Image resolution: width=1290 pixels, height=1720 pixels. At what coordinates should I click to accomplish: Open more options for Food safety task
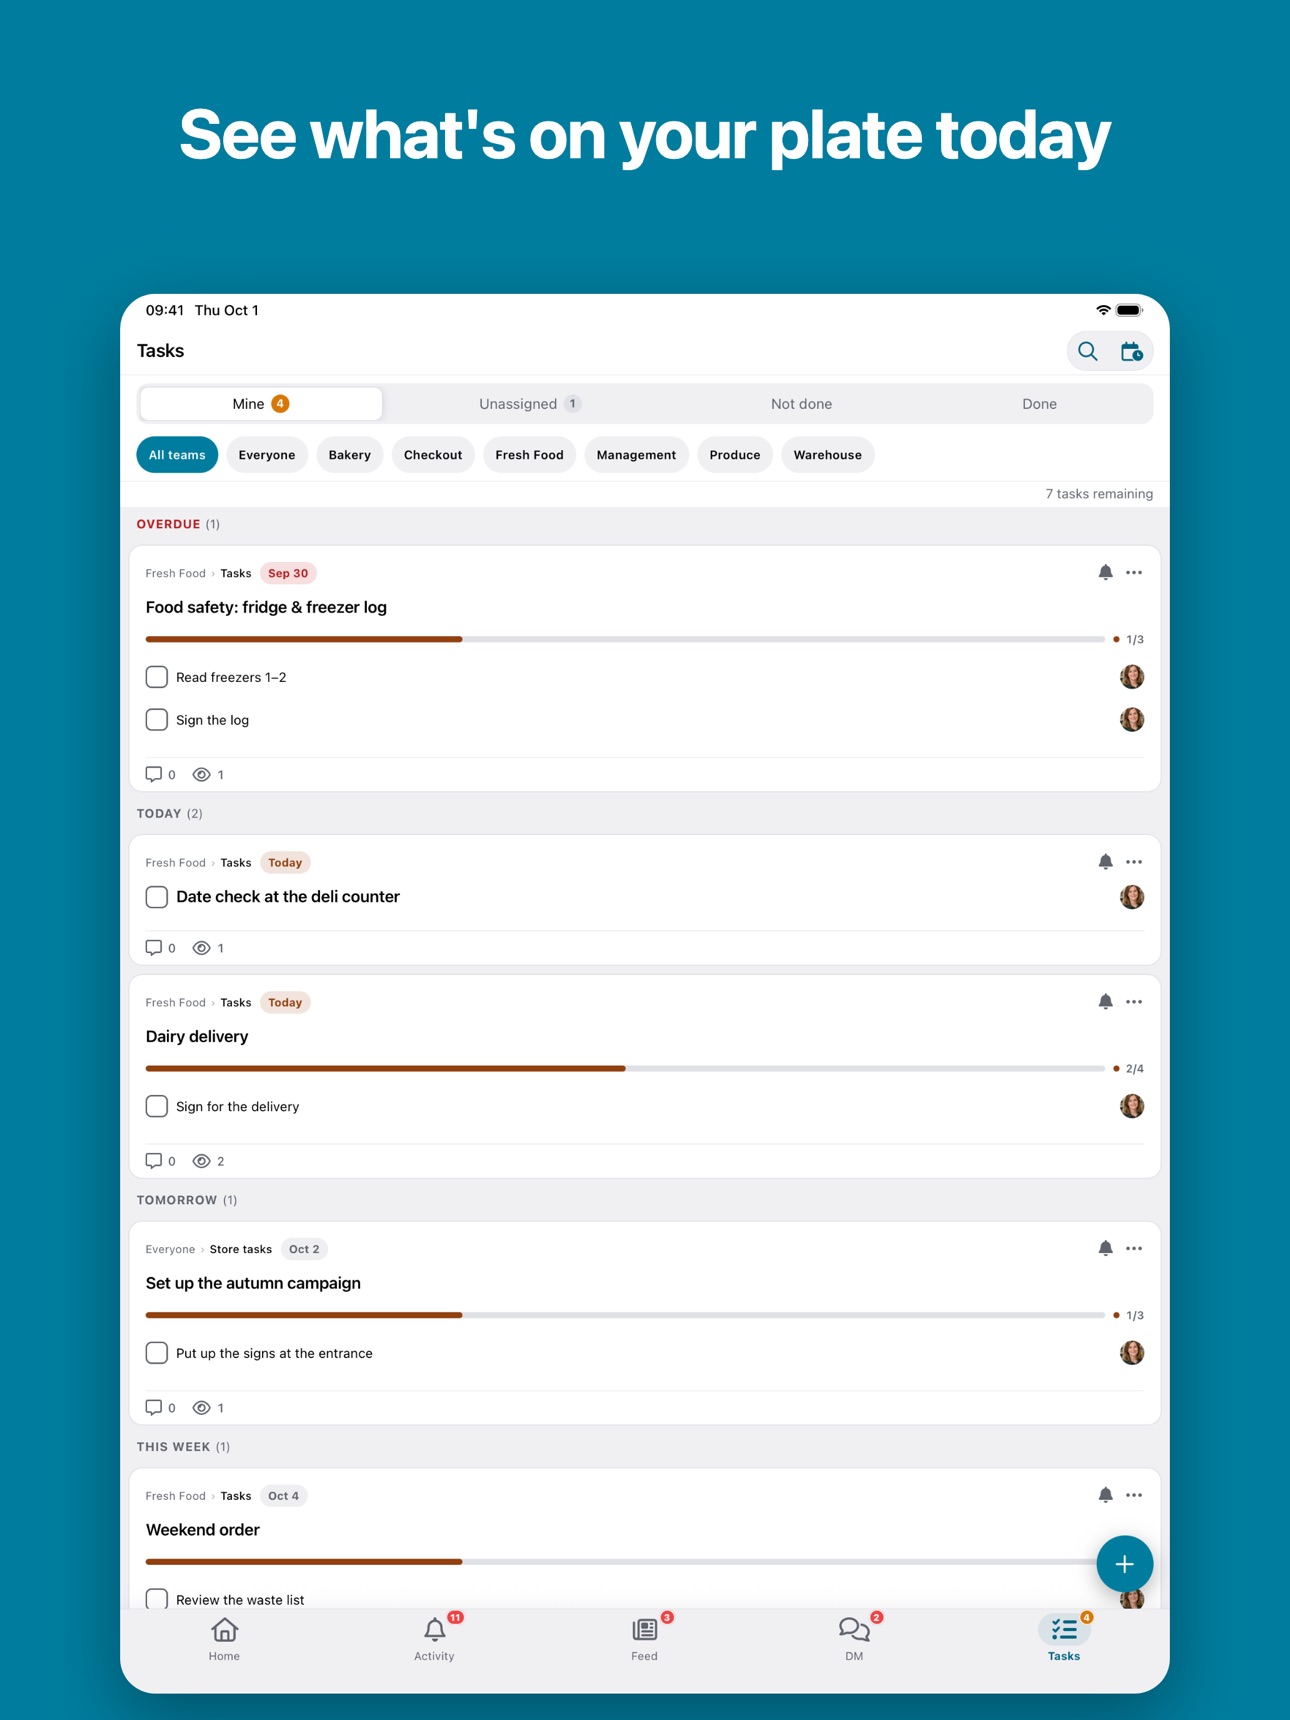(1134, 573)
